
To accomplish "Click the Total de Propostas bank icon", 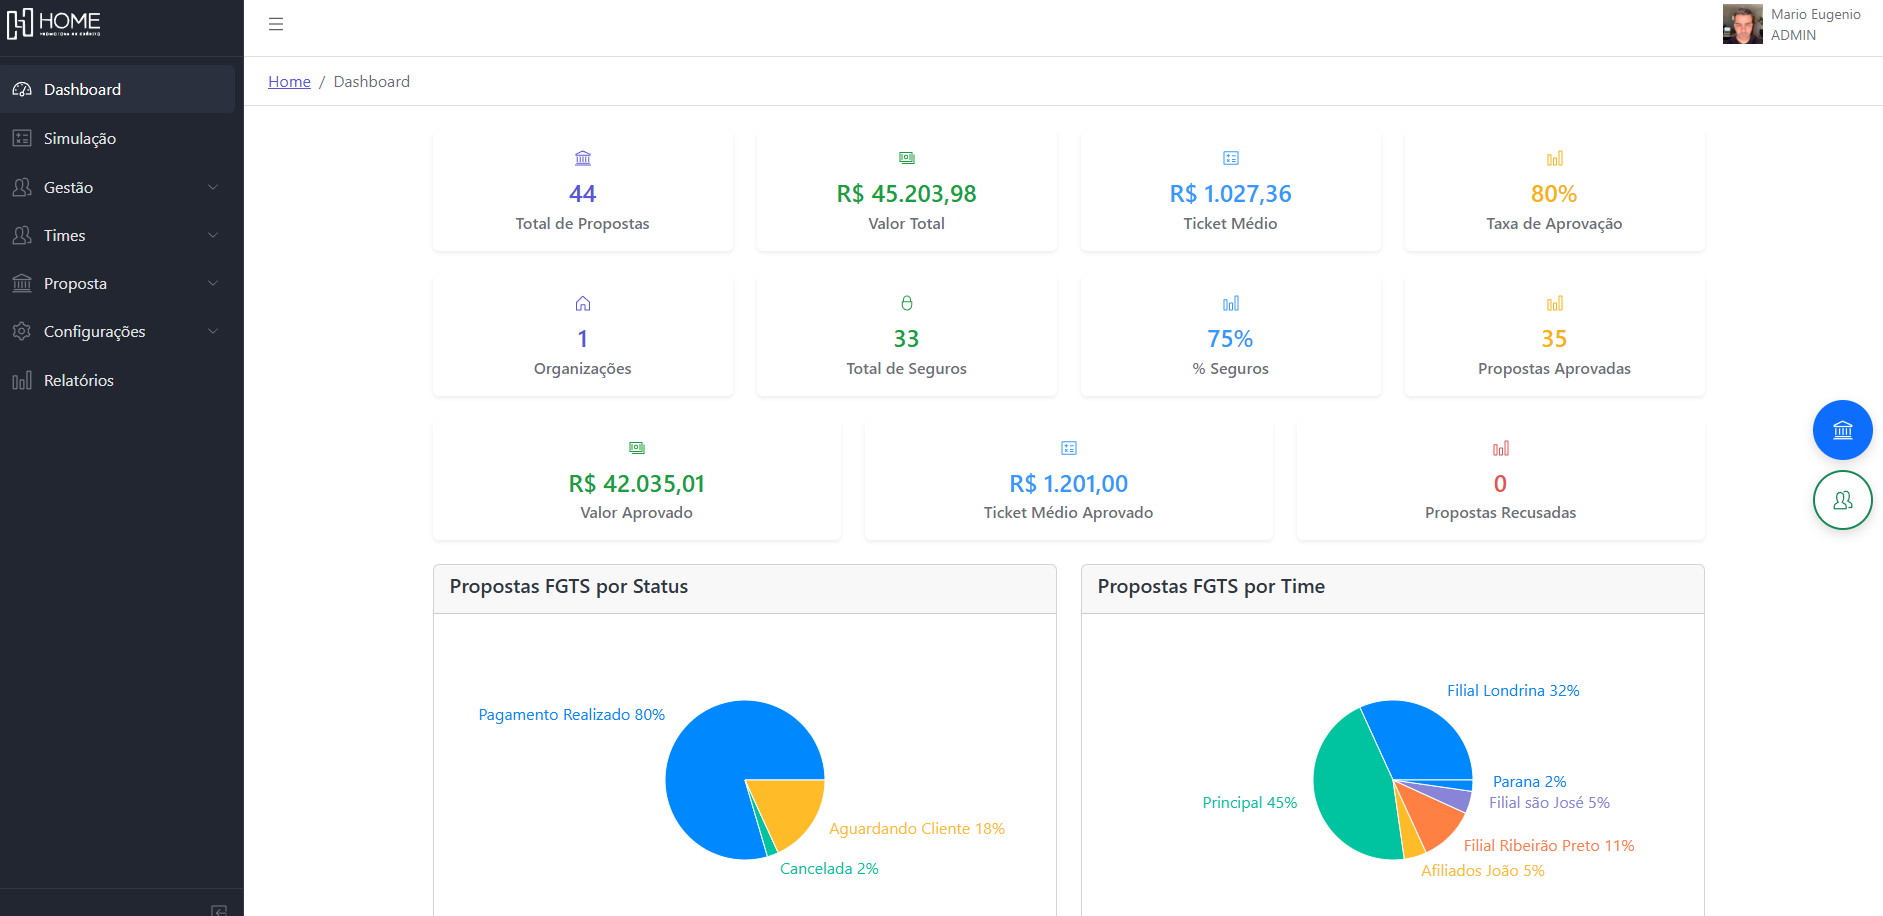I will (x=583, y=158).
